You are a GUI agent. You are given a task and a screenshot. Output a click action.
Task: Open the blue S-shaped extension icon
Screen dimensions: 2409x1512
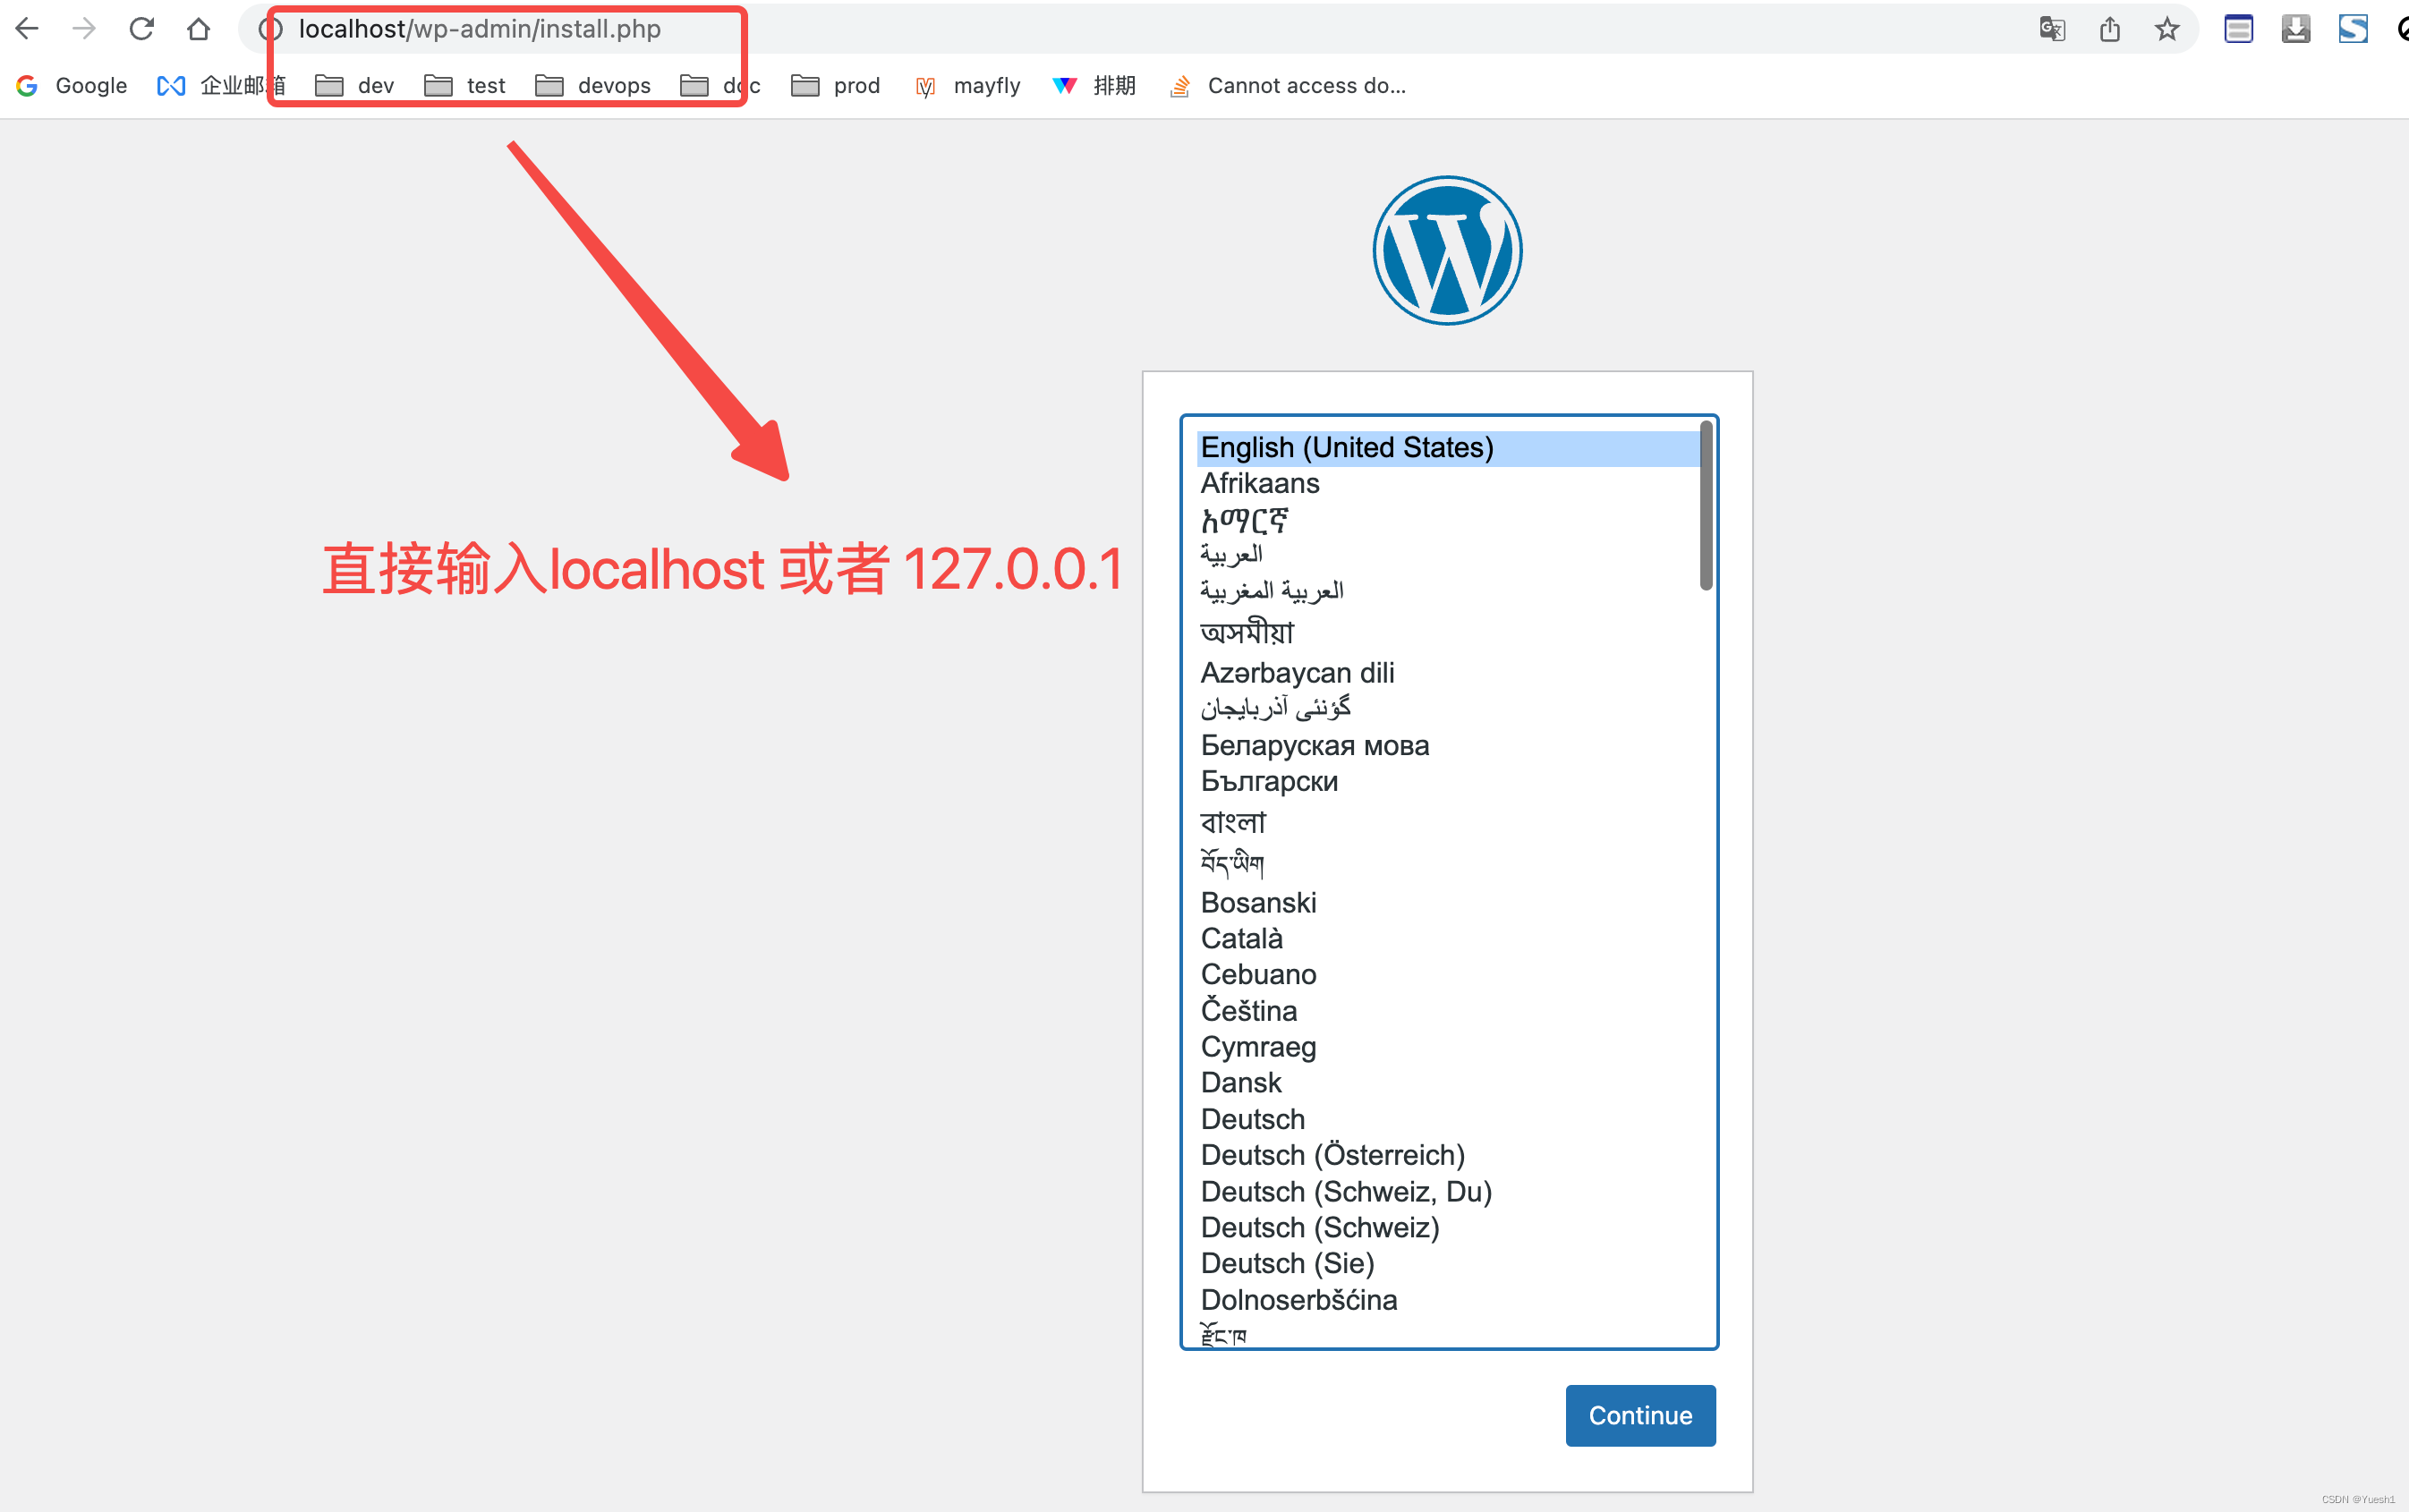pos(2353,29)
